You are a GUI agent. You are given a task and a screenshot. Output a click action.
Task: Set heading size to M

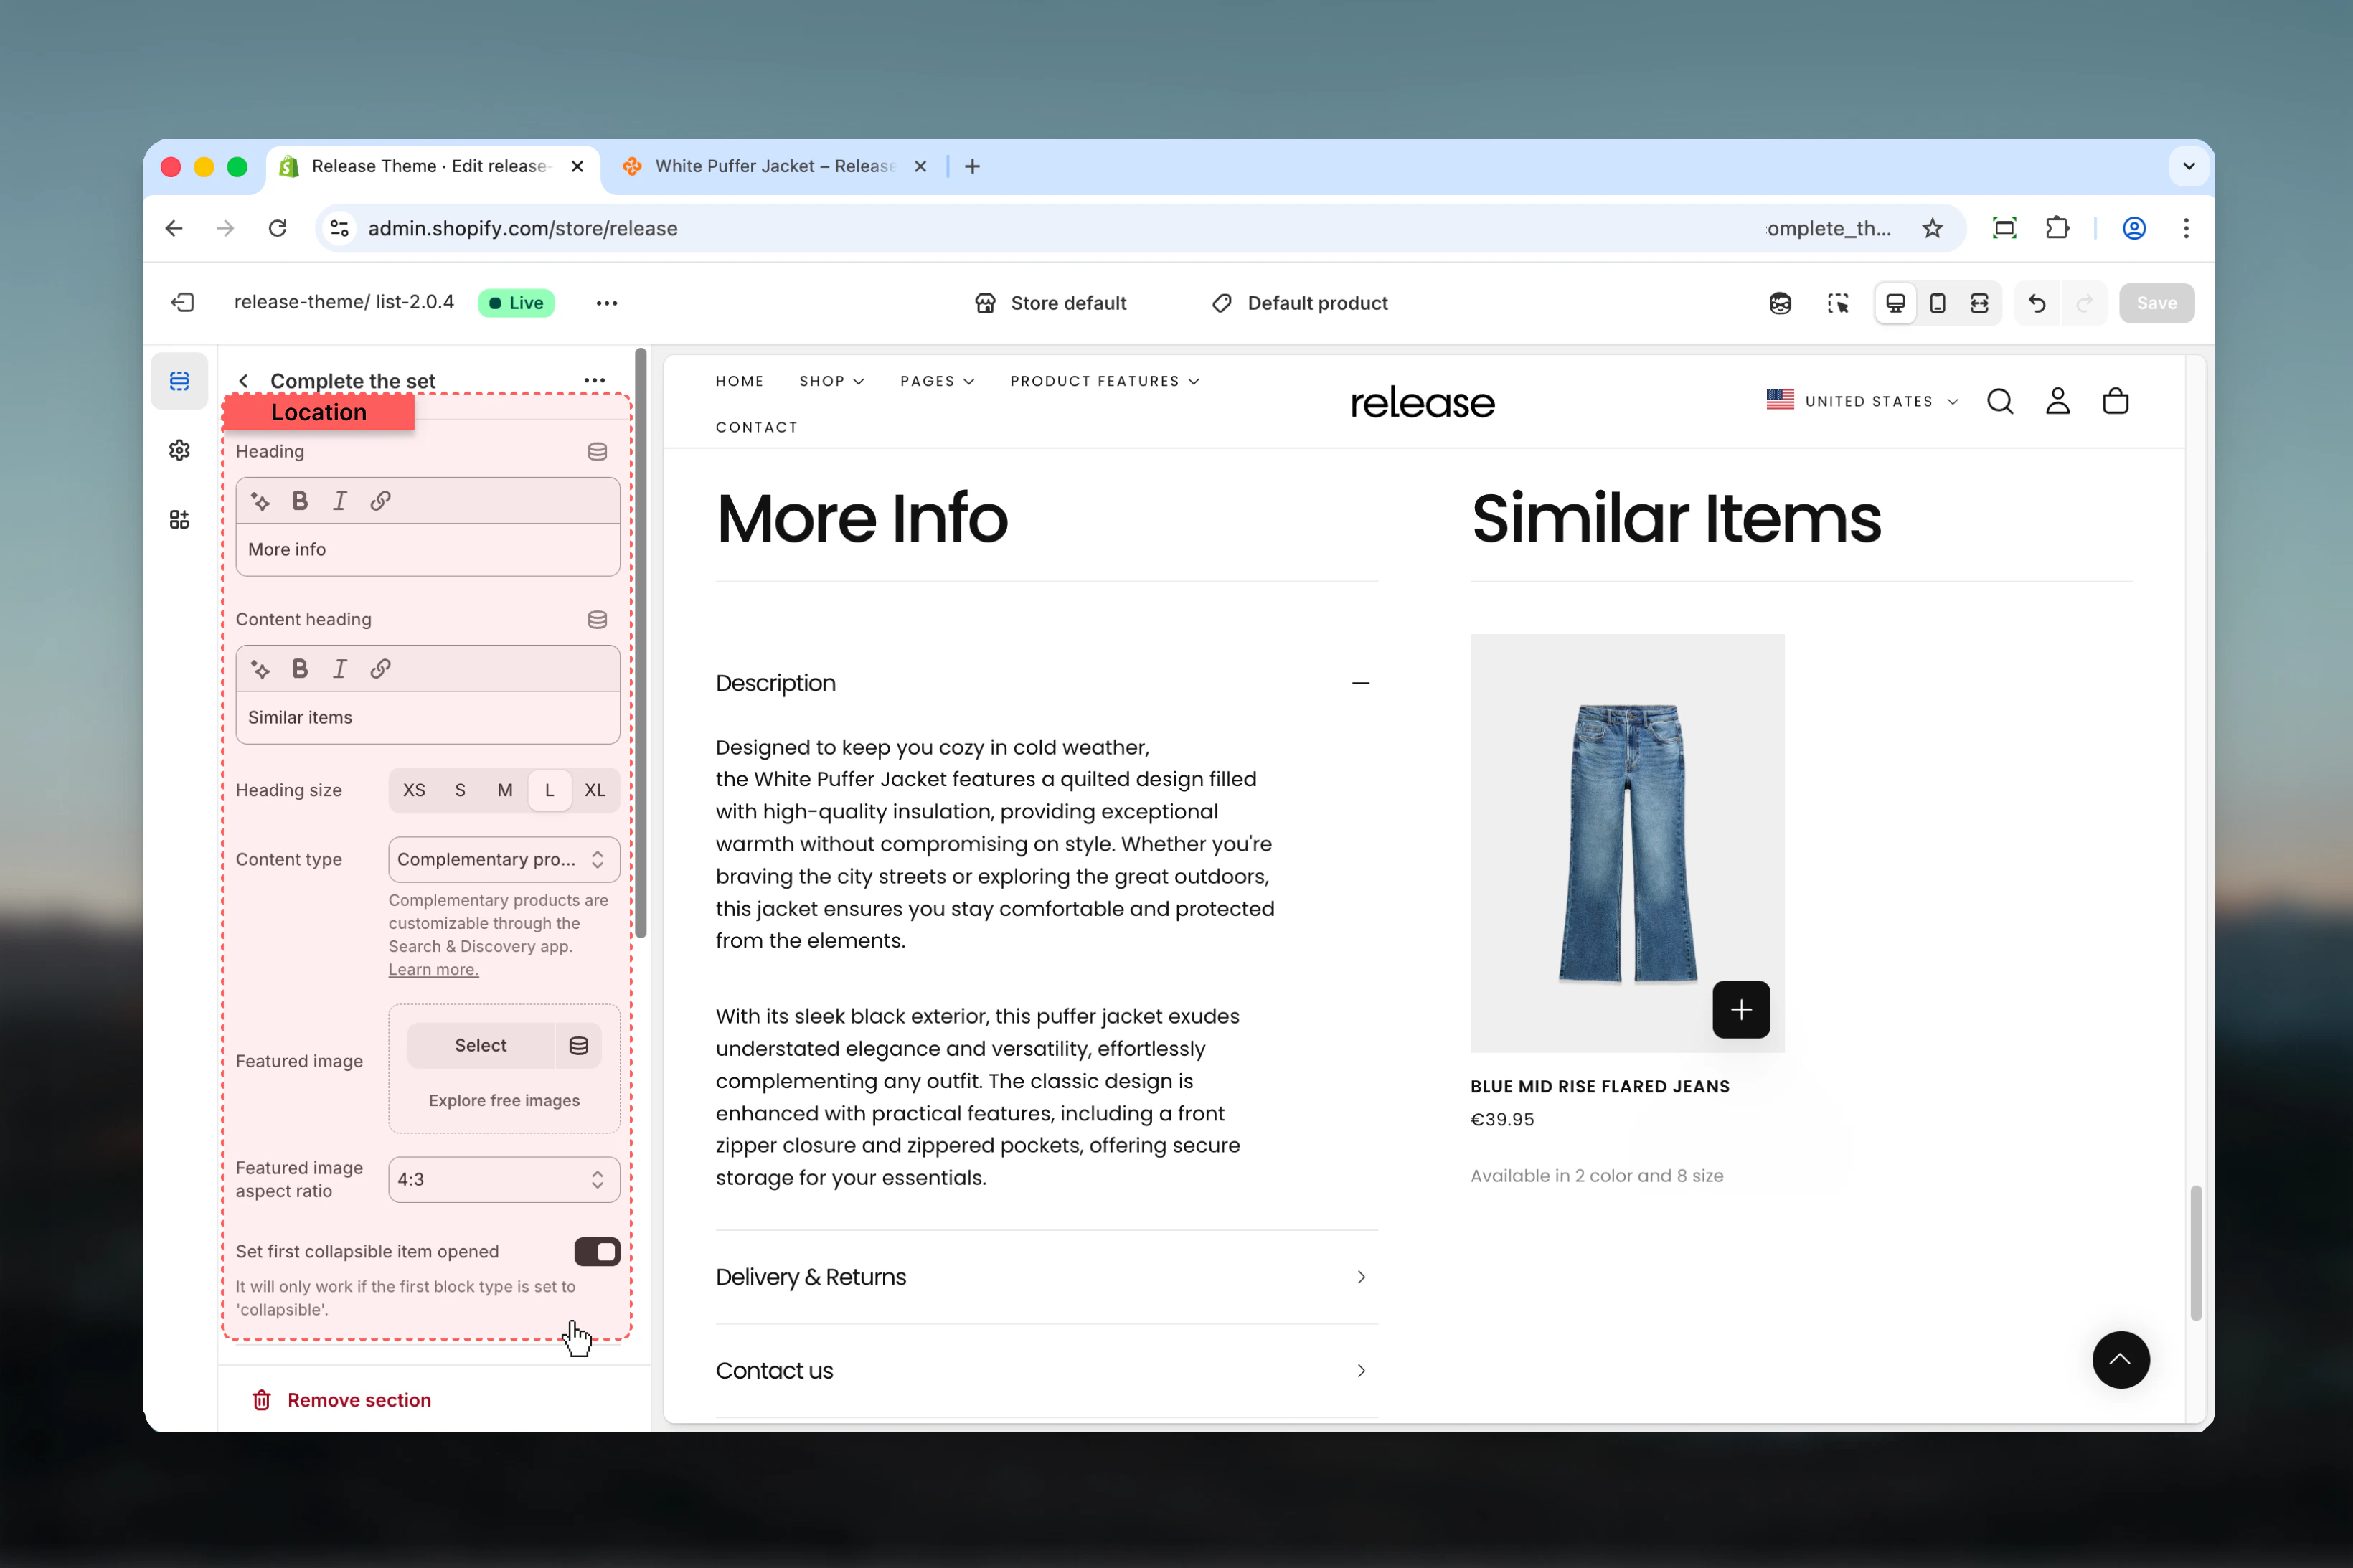point(505,790)
